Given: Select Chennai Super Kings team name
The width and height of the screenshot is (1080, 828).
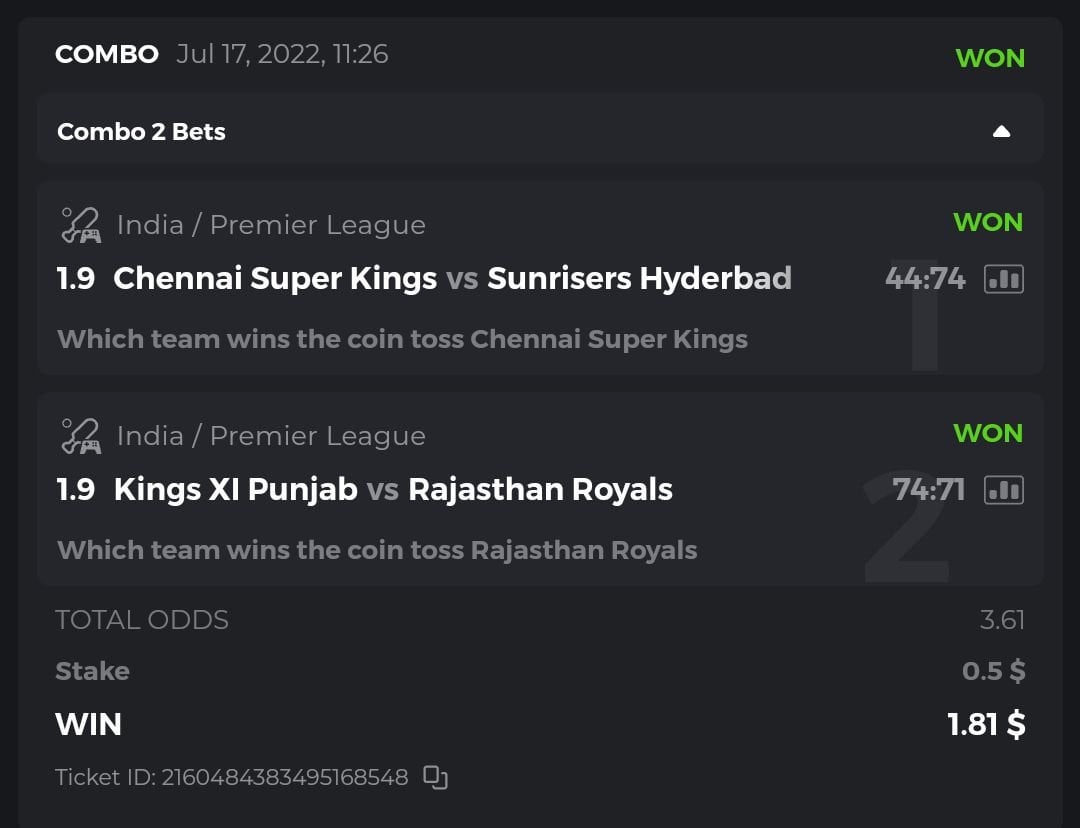Looking at the screenshot, I should point(275,278).
